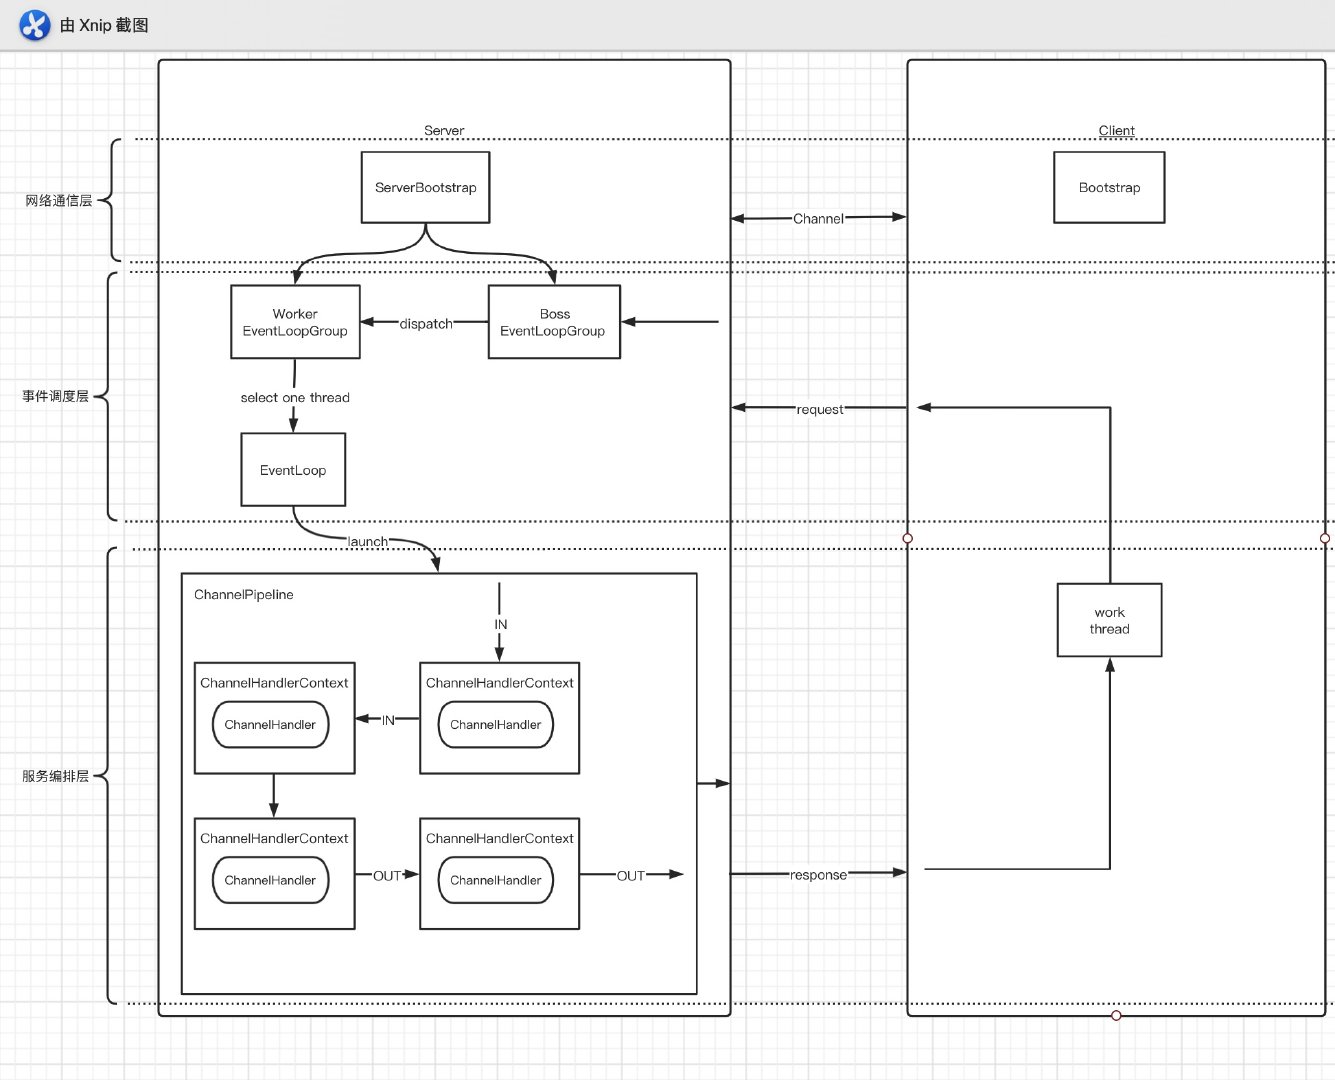This screenshot has height=1080, width=1335.
Task: Select the EventLoop box
Action: (293, 470)
